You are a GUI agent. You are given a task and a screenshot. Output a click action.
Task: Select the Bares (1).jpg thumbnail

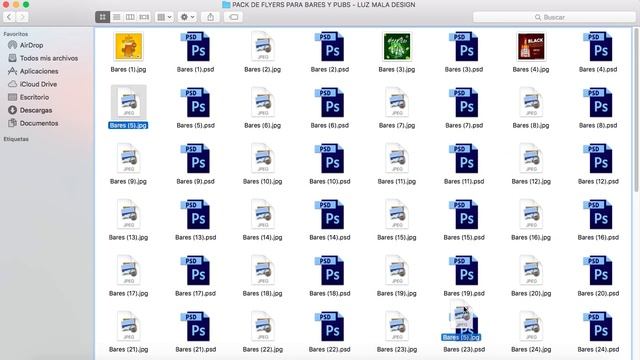click(129, 47)
